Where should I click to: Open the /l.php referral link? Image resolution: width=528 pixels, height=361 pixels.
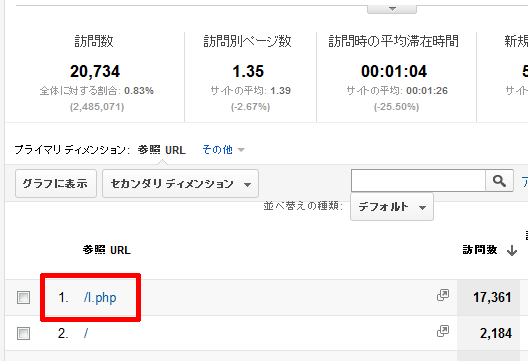coord(100,298)
